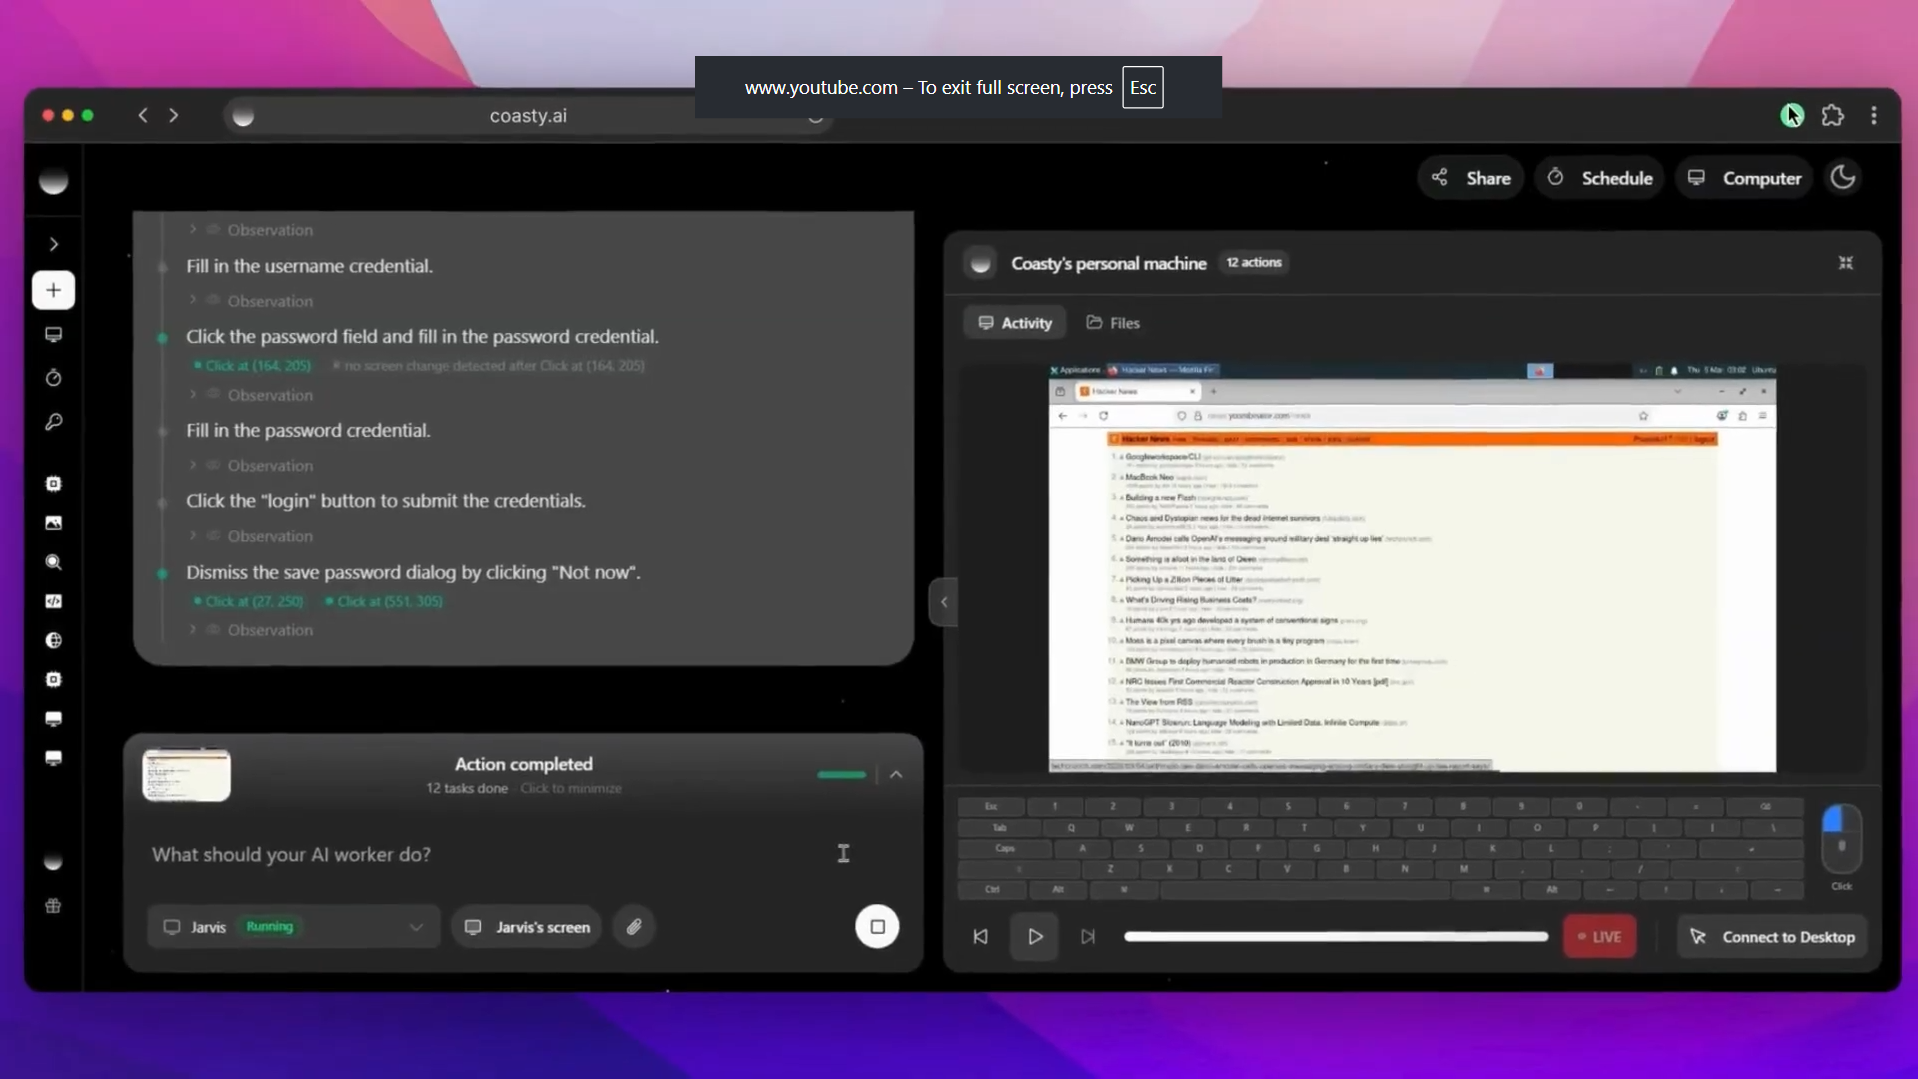Open the browser extensions puzzle icon
This screenshot has height=1079, width=1918.
tap(1832, 115)
